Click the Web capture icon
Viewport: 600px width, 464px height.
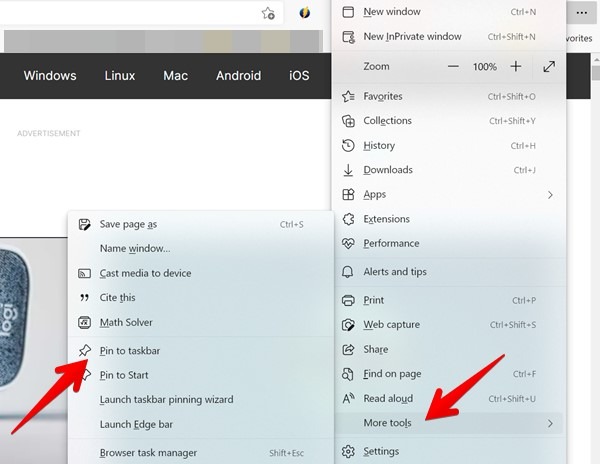348,325
